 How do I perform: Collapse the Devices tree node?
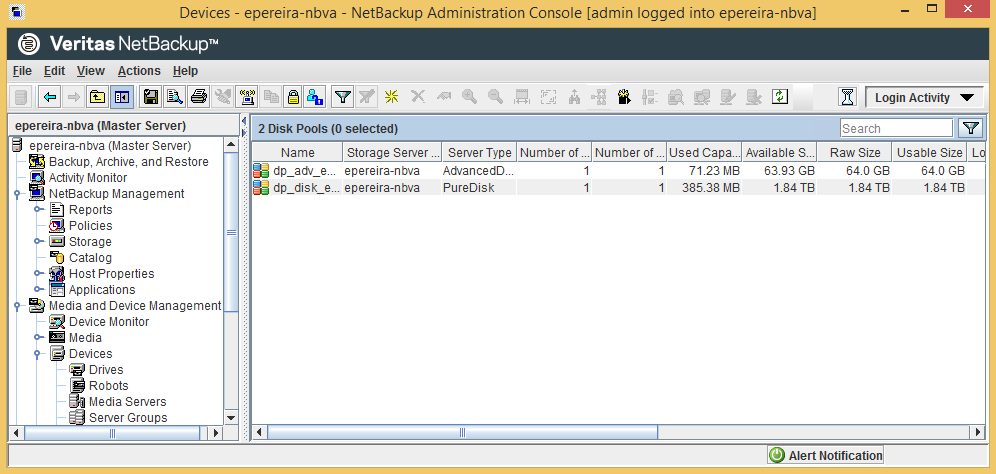[38, 353]
